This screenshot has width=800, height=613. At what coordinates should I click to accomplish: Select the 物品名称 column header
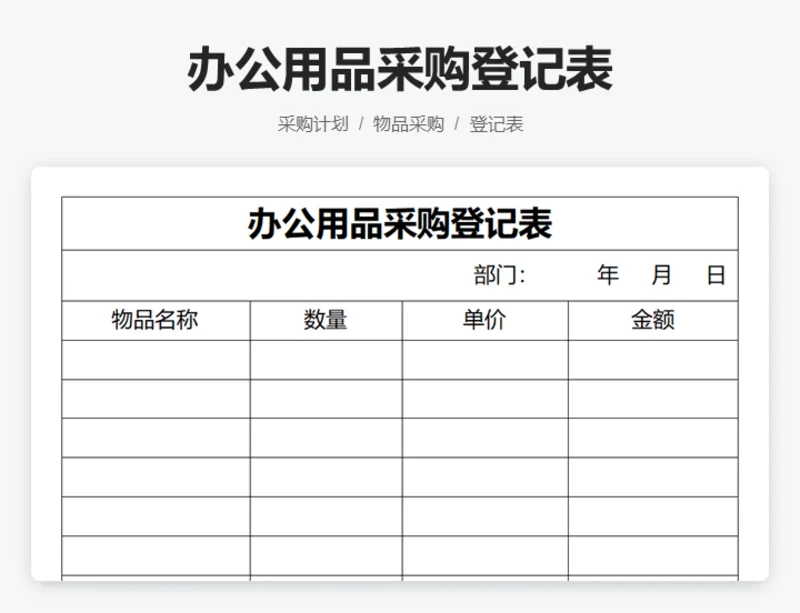[x=156, y=321]
